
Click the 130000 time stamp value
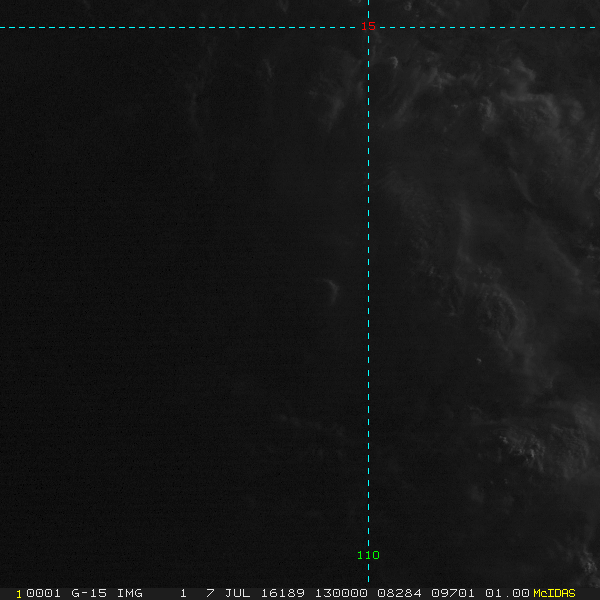pyautogui.click(x=341, y=593)
